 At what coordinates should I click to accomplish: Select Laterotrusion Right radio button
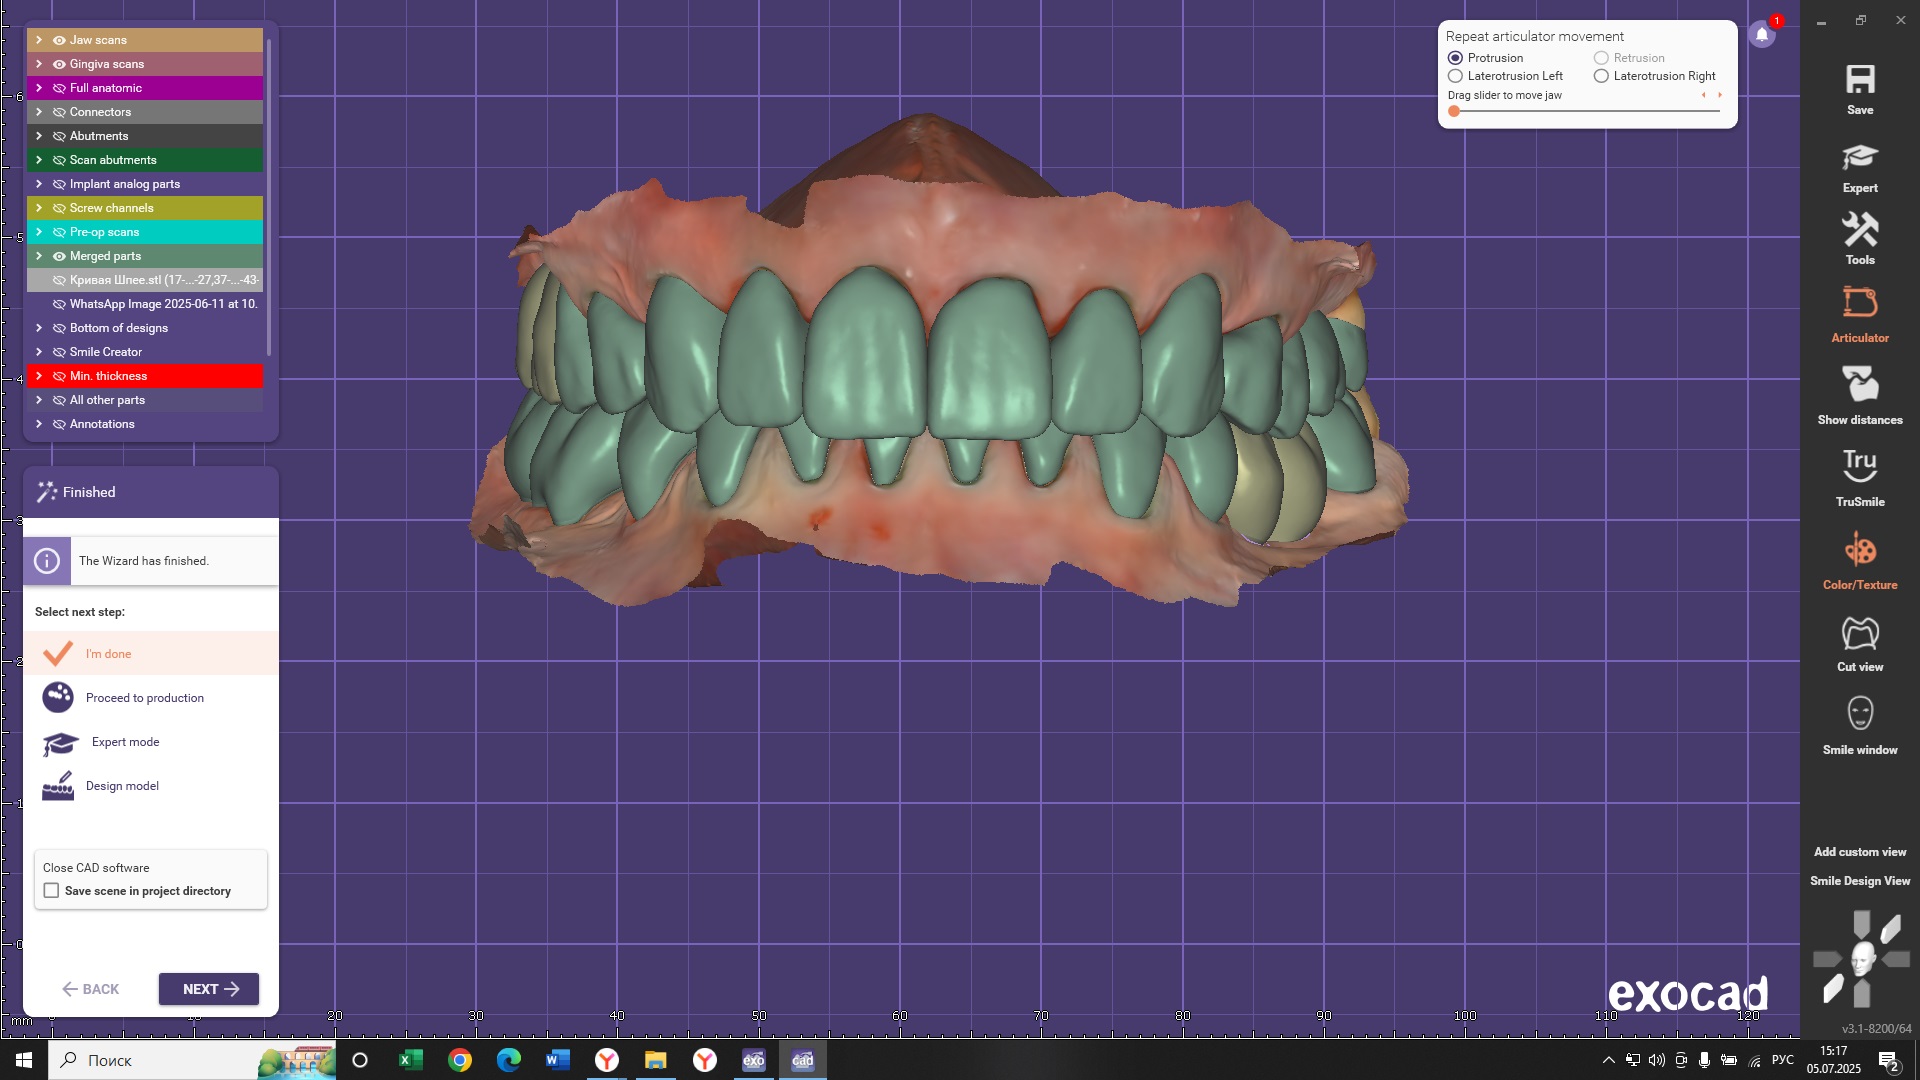(x=1601, y=76)
